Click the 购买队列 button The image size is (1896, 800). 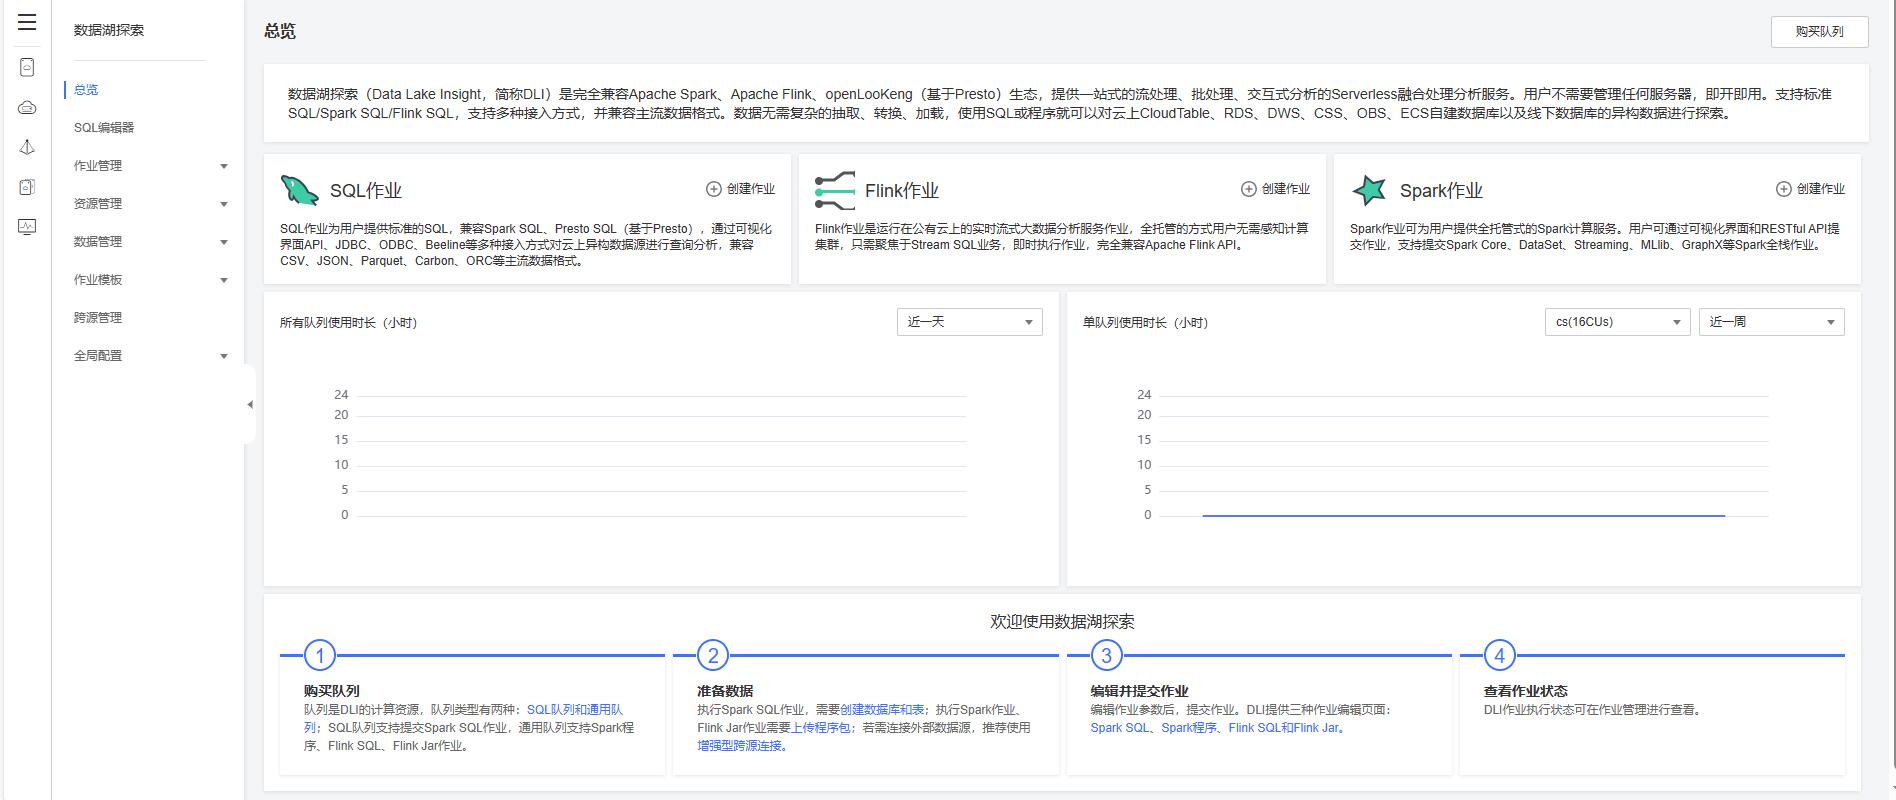click(1819, 32)
